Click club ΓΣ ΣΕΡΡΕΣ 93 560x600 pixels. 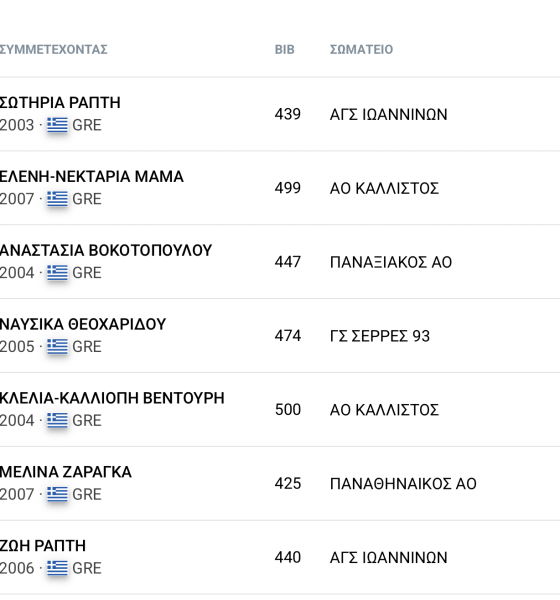click(380, 336)
